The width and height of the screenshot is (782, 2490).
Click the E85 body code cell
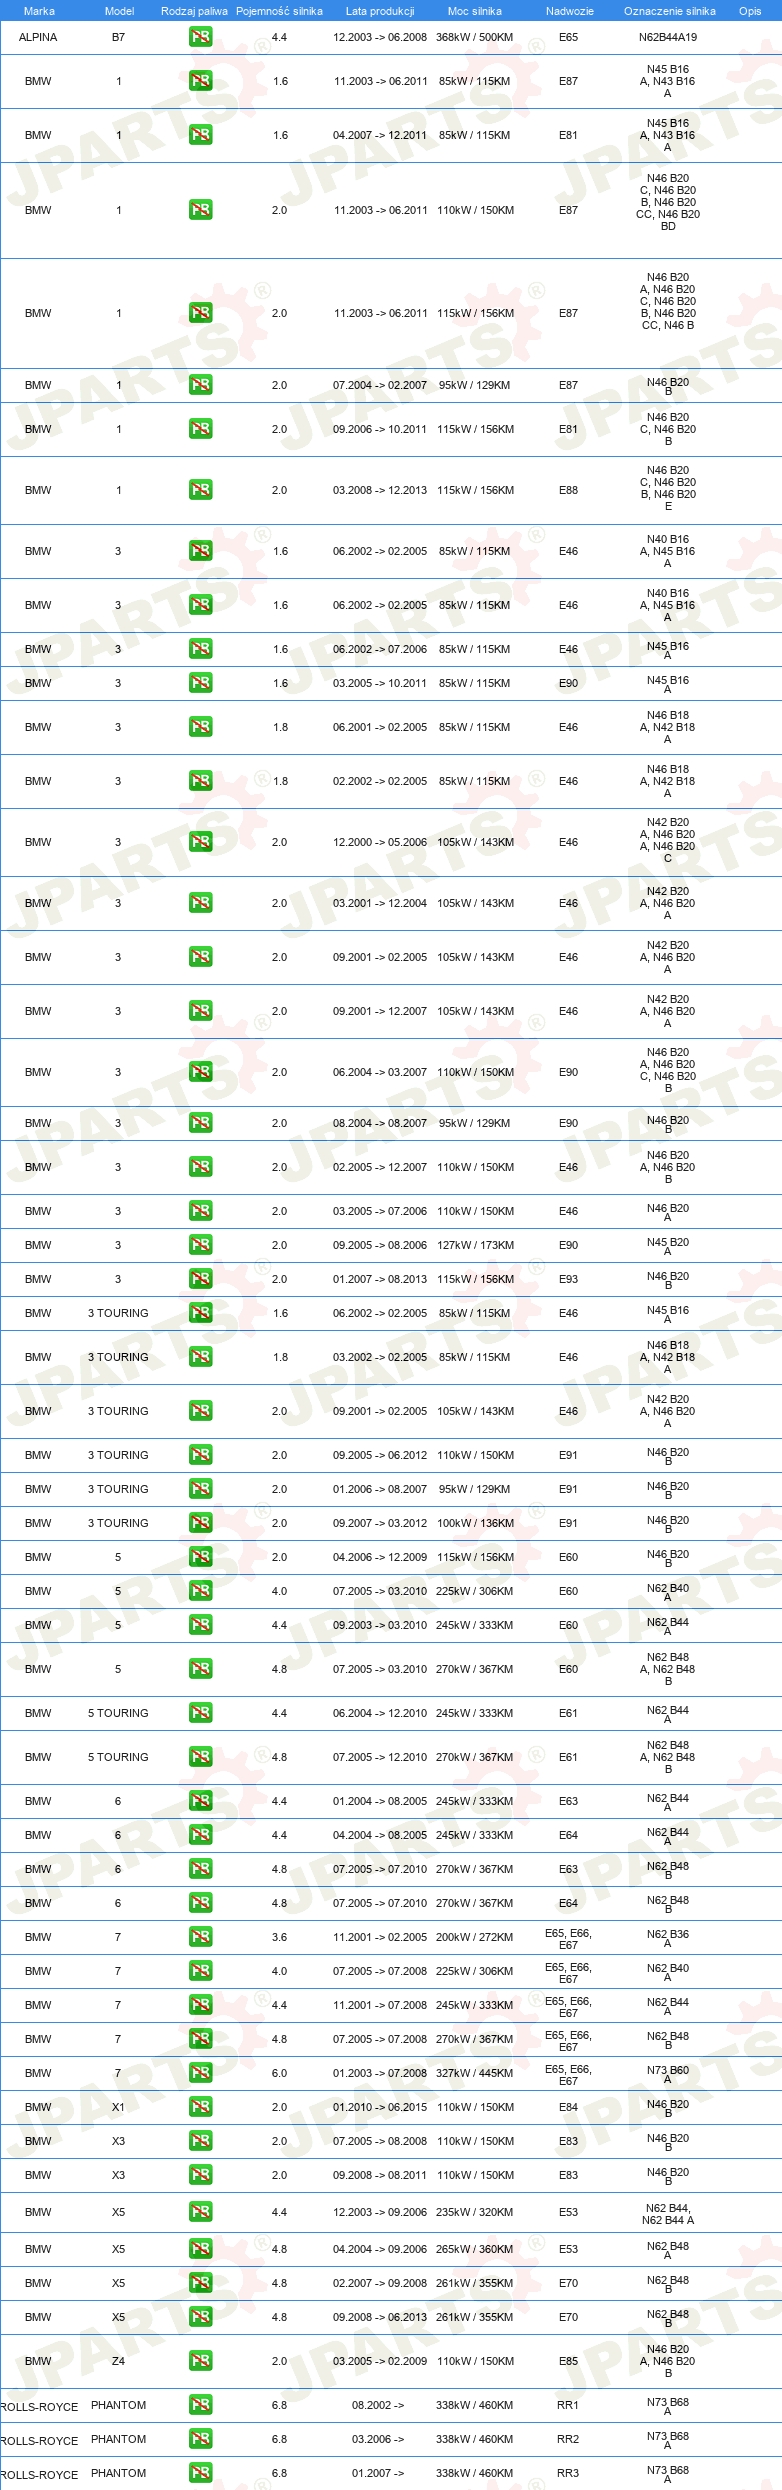point(568,2361)
